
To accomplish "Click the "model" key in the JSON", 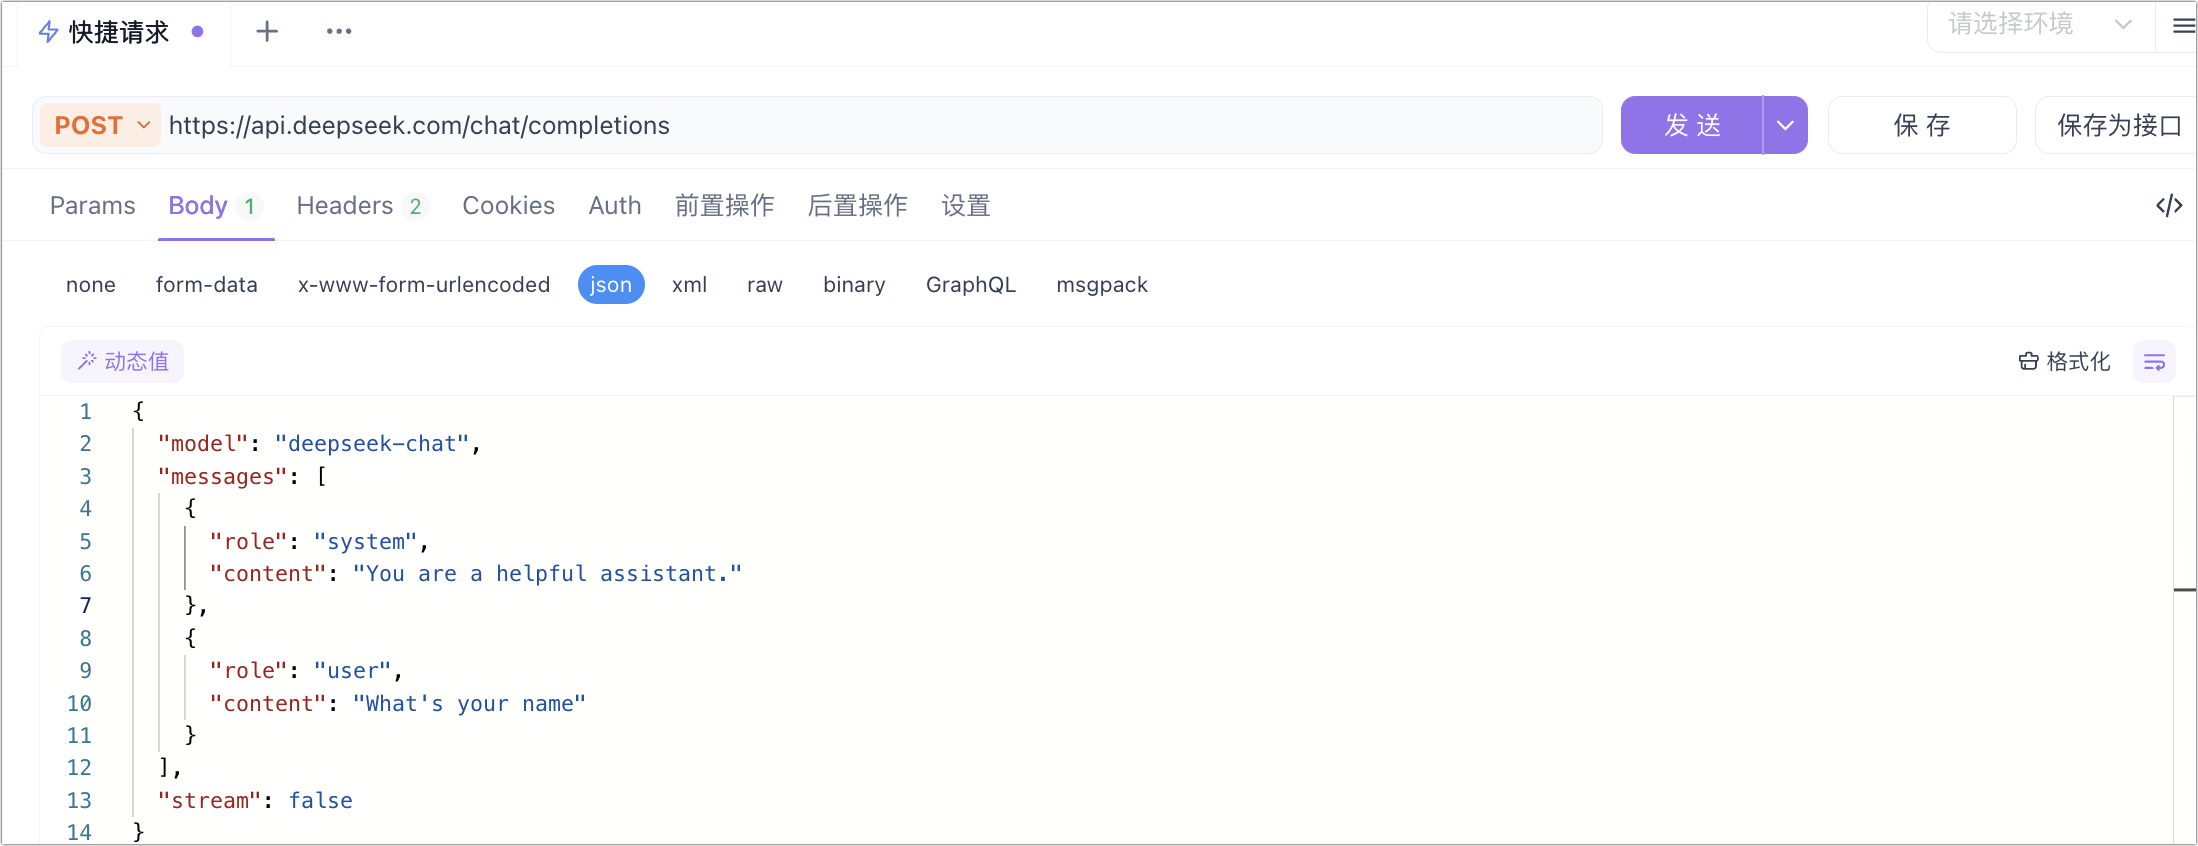I will (203, 444).
